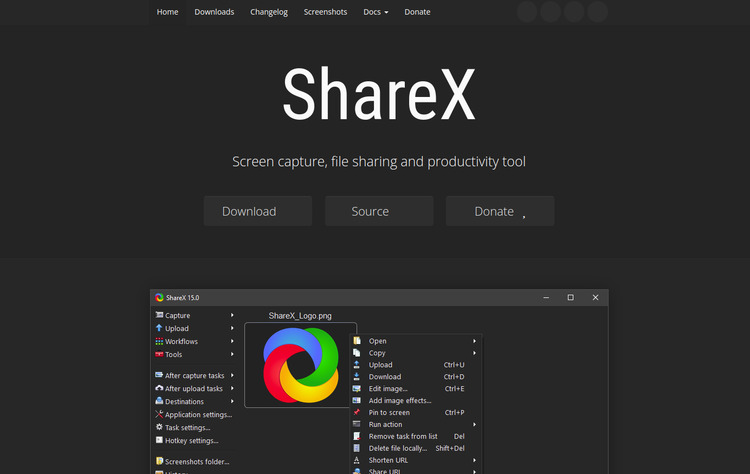Open Task settings... in sidebar menu
This screenshot has height=474, width=750.
click(188, 428)
